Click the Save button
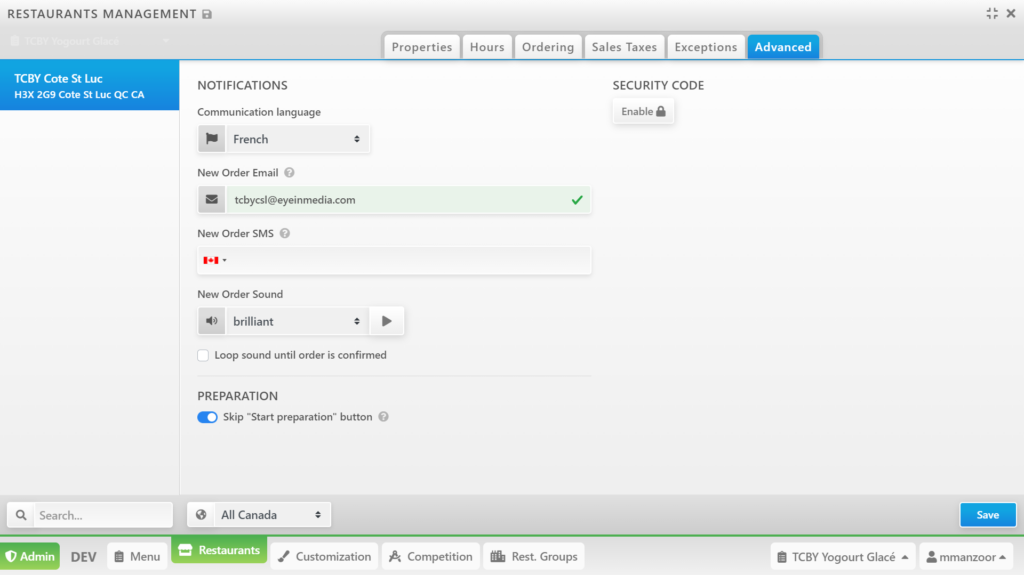The height and width of the screenshot is (575, 1024). [x=987, y=515]
